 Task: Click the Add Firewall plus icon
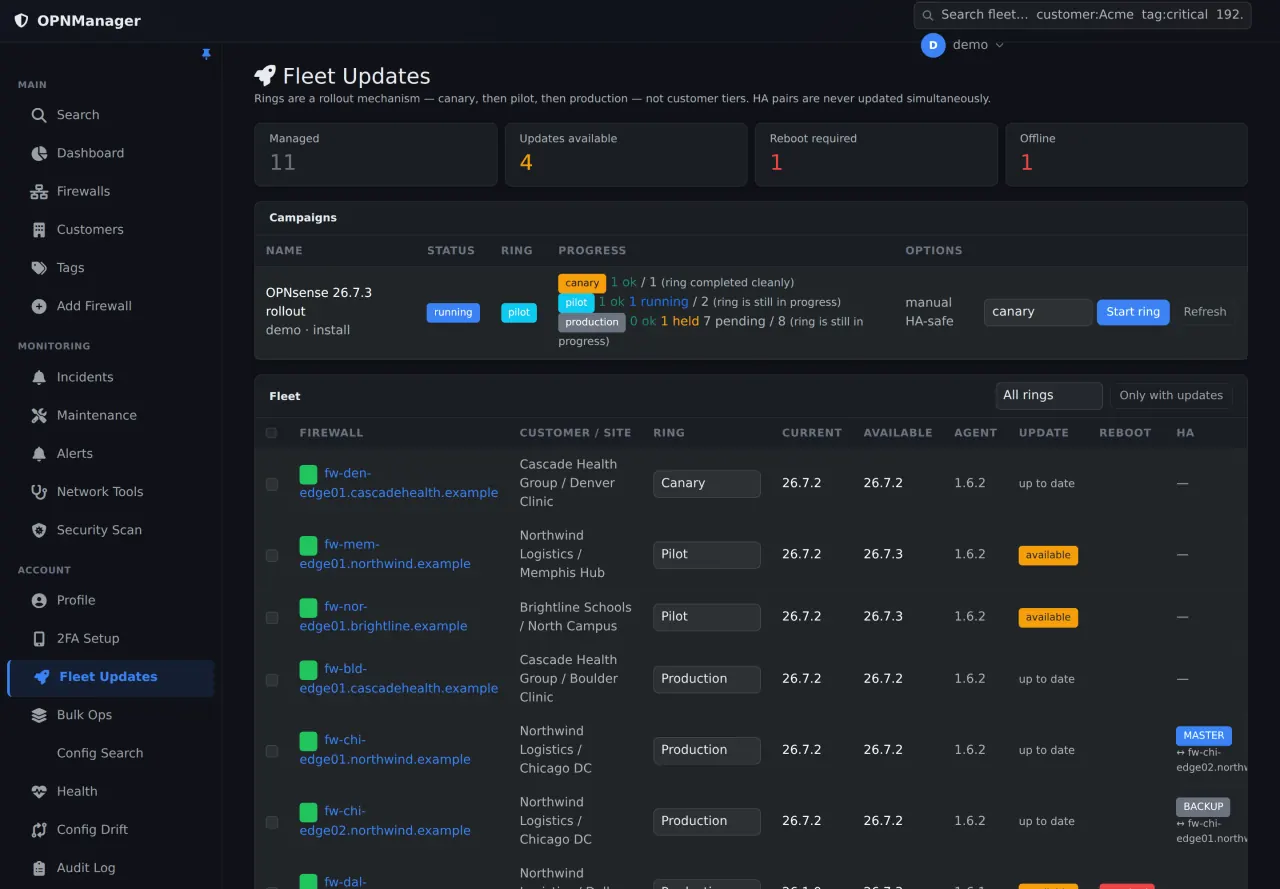39,306
